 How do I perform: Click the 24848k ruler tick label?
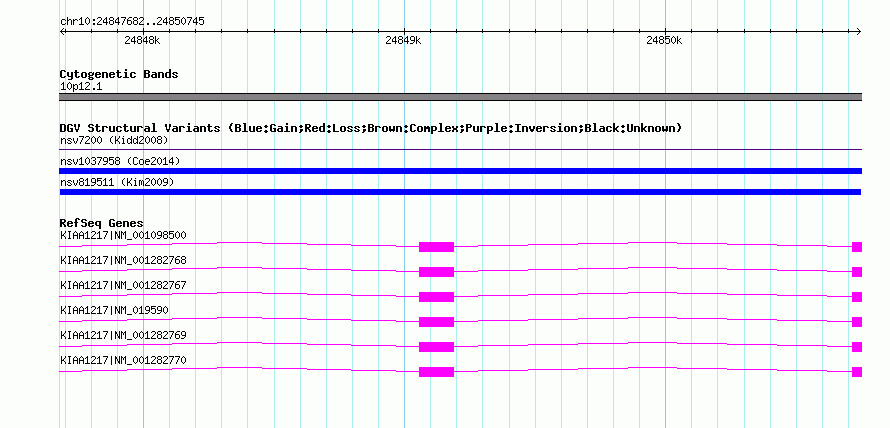(142, 40)
